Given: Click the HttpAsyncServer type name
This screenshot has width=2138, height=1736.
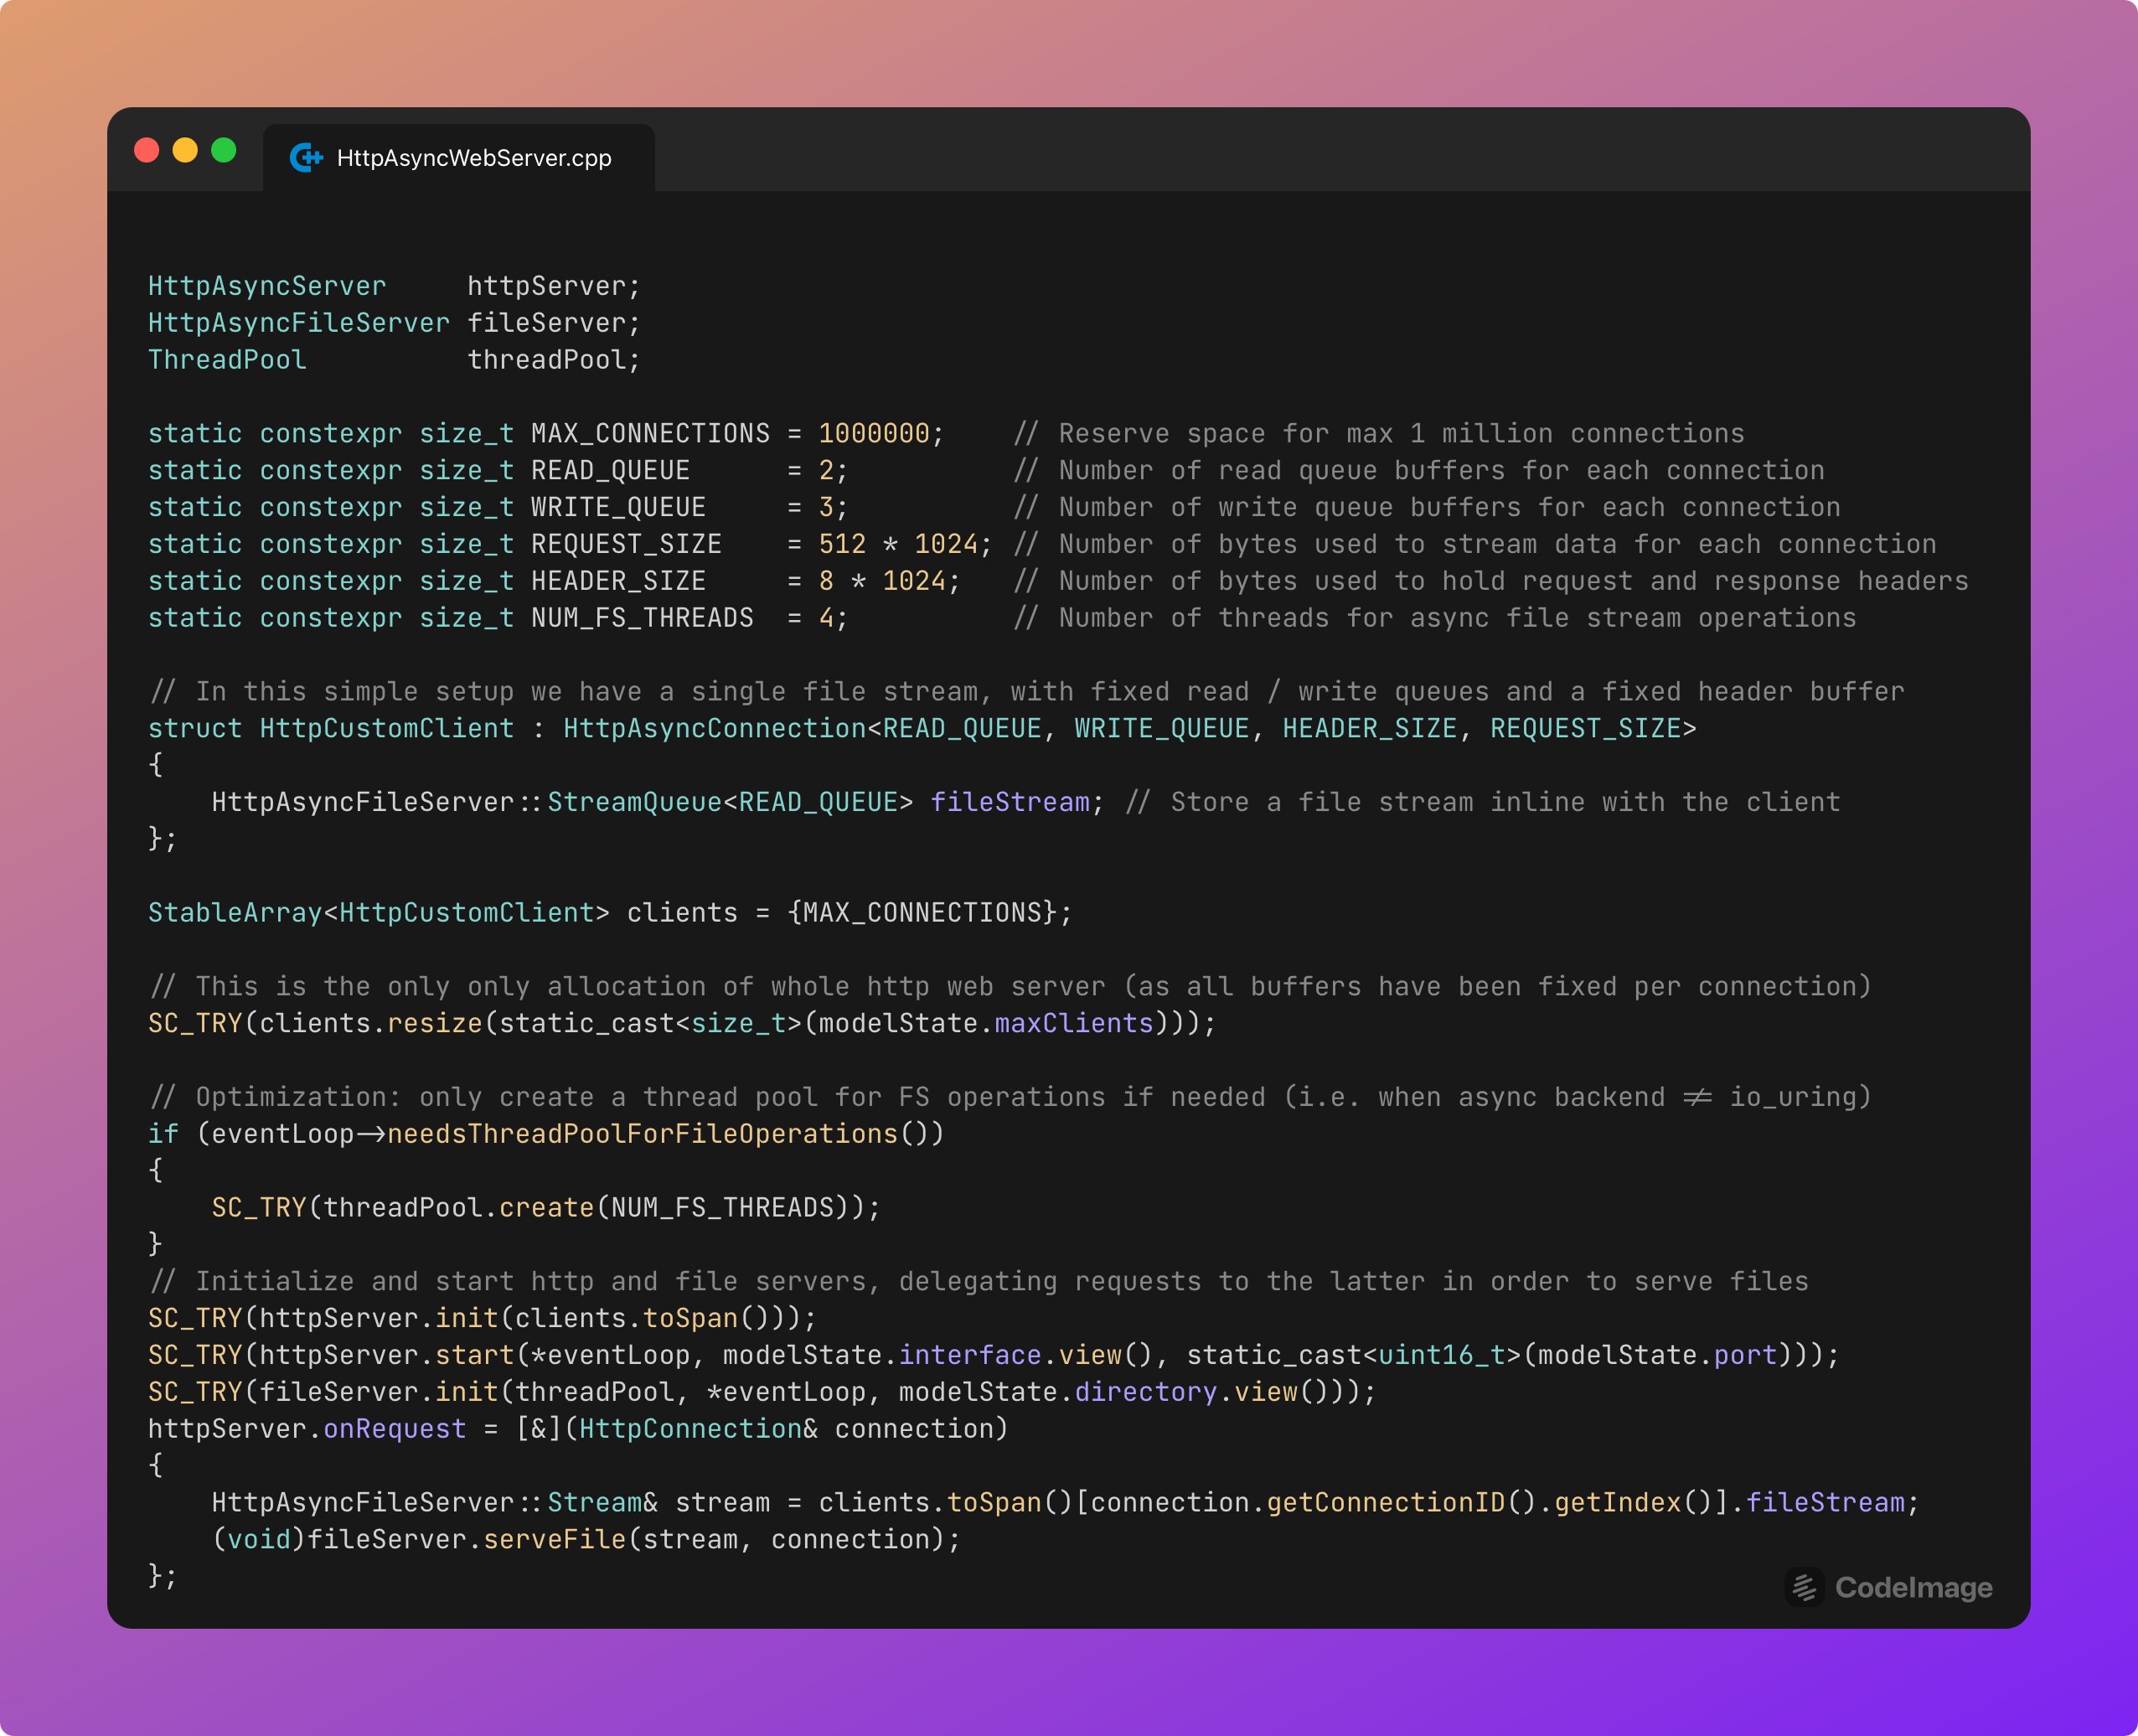Looking at the screenshot, I should (267, 286).
